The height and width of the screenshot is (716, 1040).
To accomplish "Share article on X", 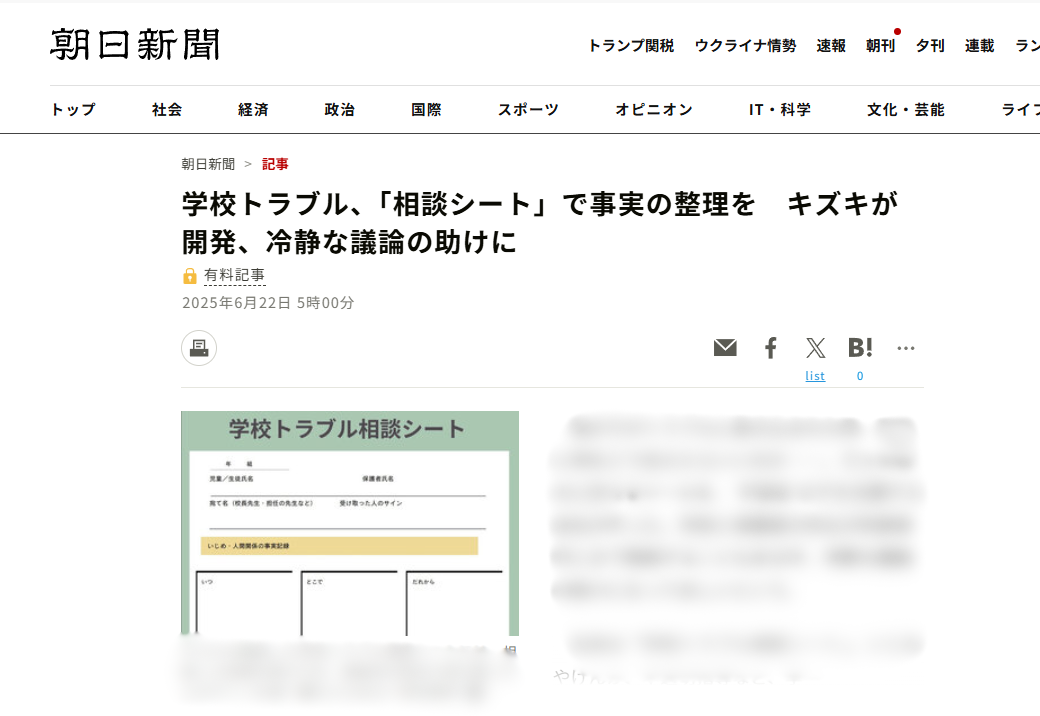I will point(815,347).
